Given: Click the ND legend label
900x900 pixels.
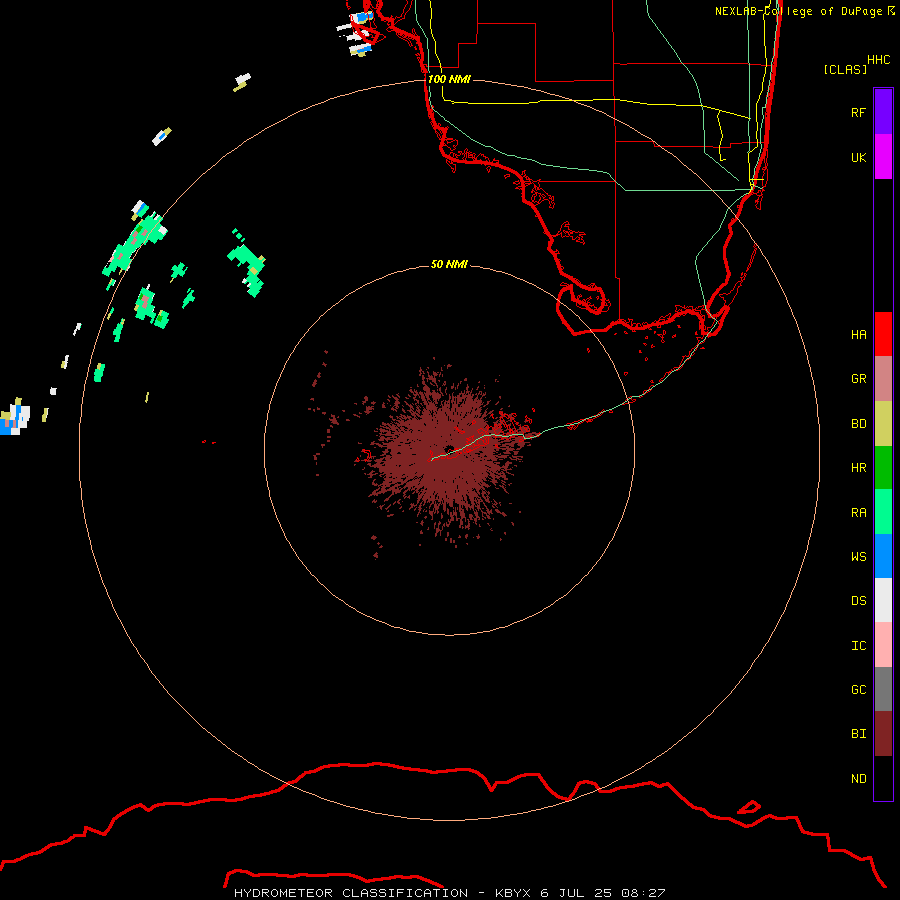Looking at the screenshot, I should 859,779.
